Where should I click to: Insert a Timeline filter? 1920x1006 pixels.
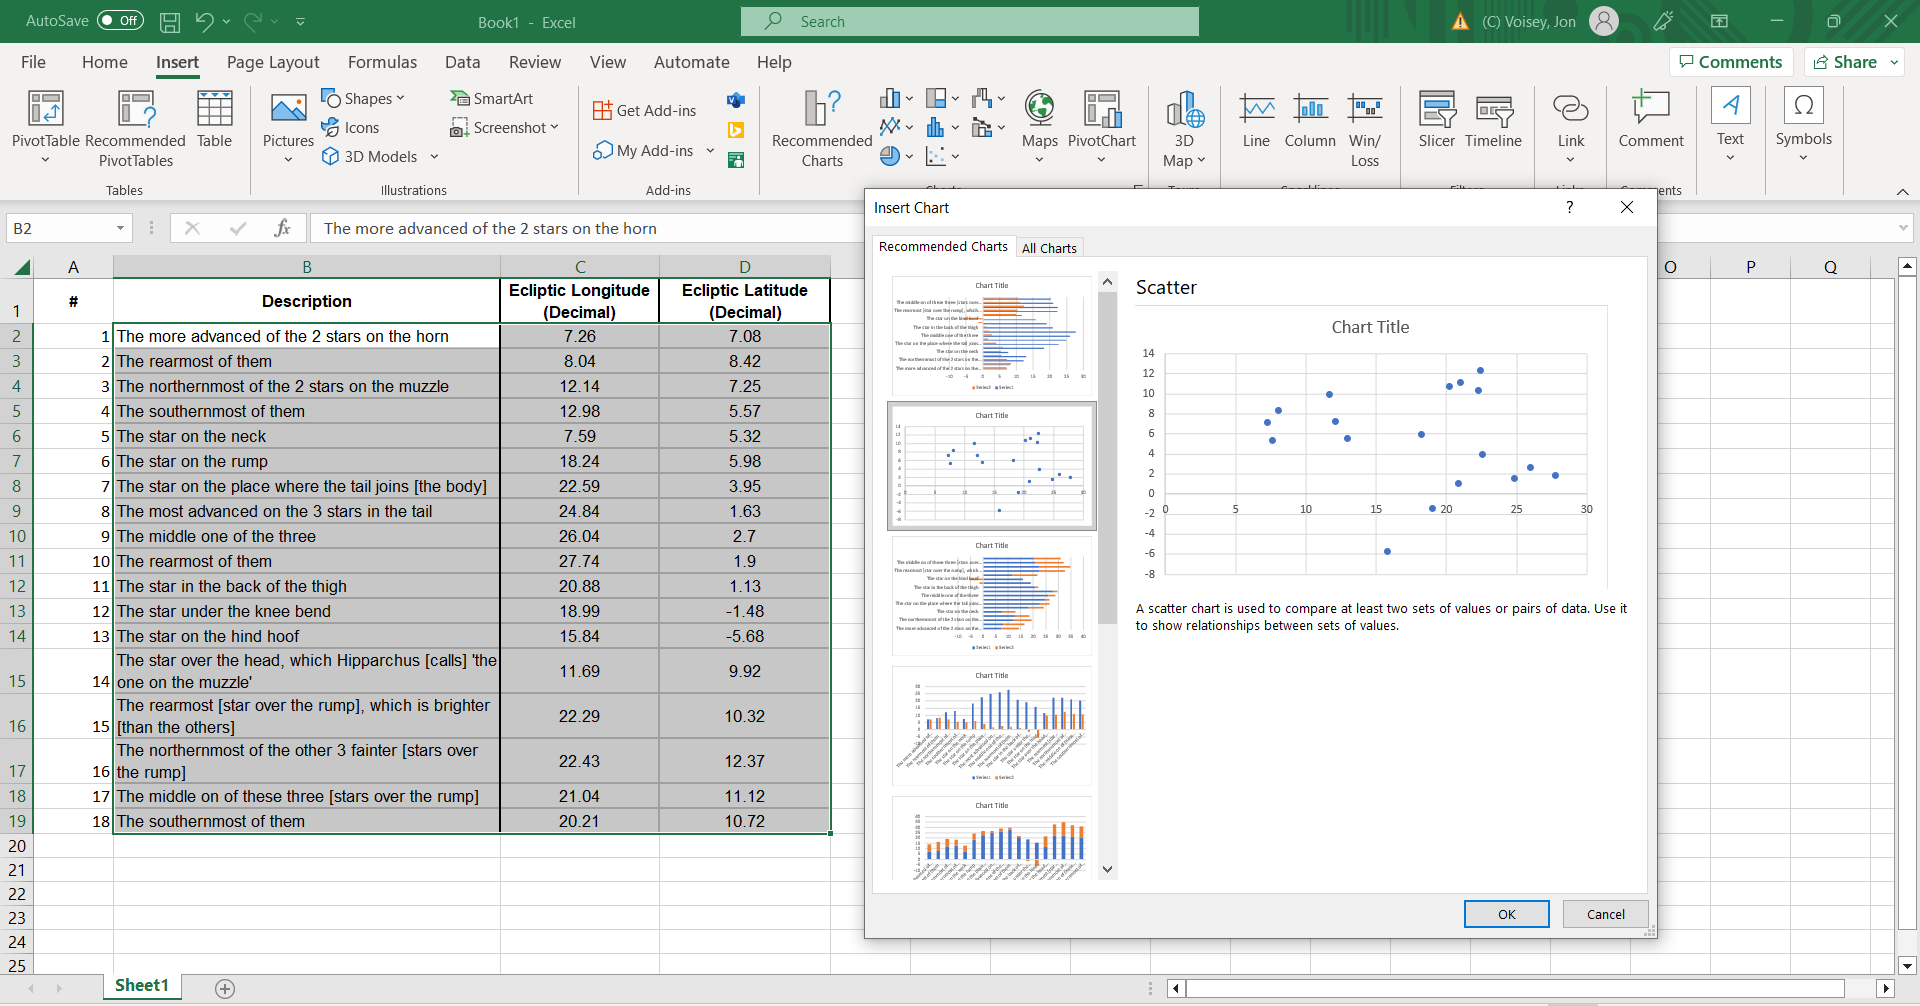[x=1493, y=120]
